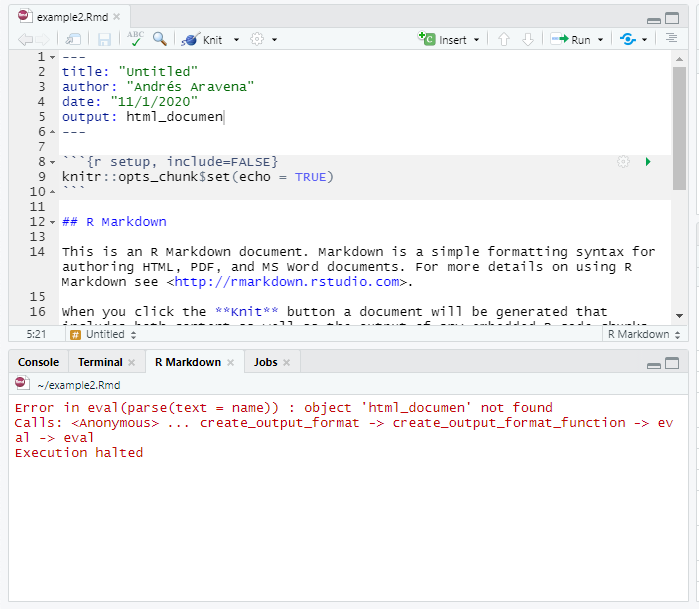Click show in new window icon
699x609 pixels.
click(x=73, y=39)
